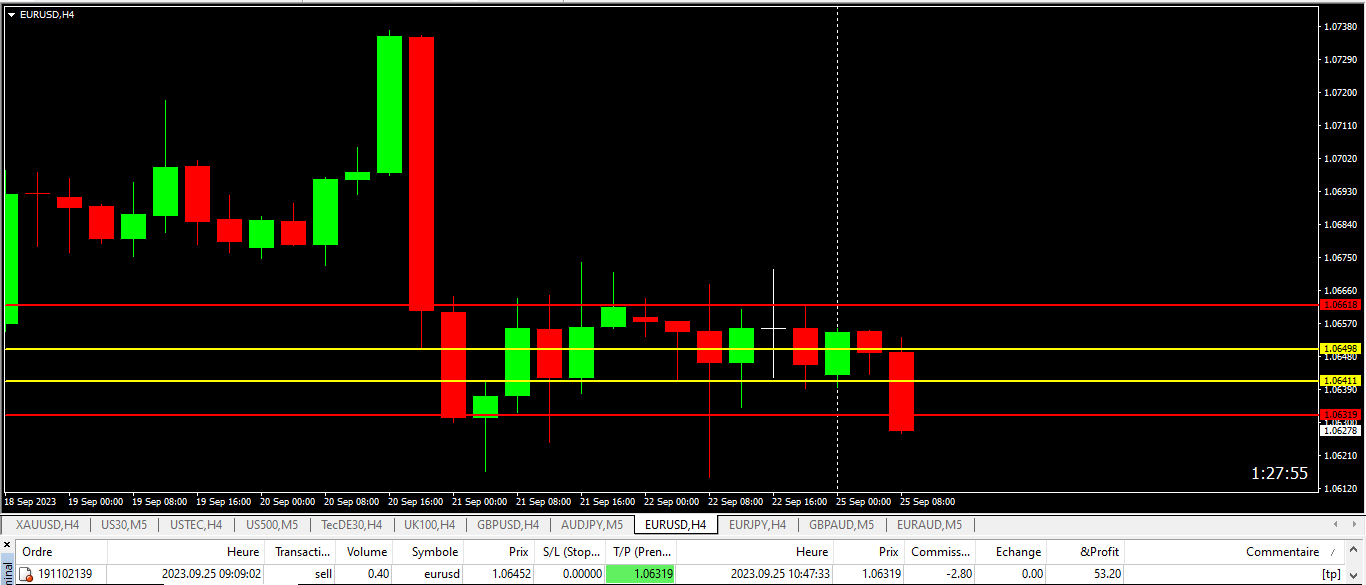
Task: Click the S/L (Stop... column header
Action: pyautogui.click(x=569, y=551)
